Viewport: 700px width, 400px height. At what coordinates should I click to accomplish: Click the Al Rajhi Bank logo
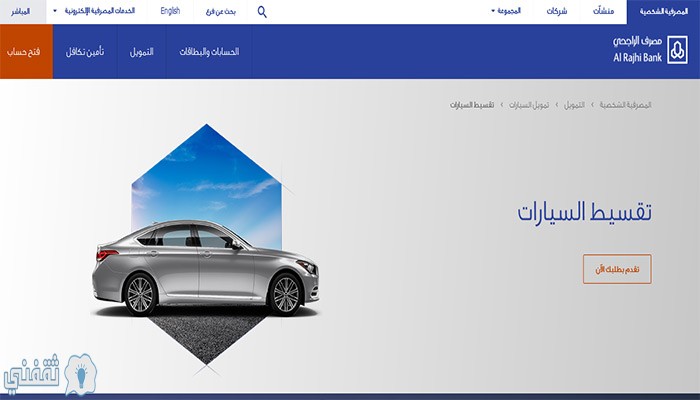650,50
